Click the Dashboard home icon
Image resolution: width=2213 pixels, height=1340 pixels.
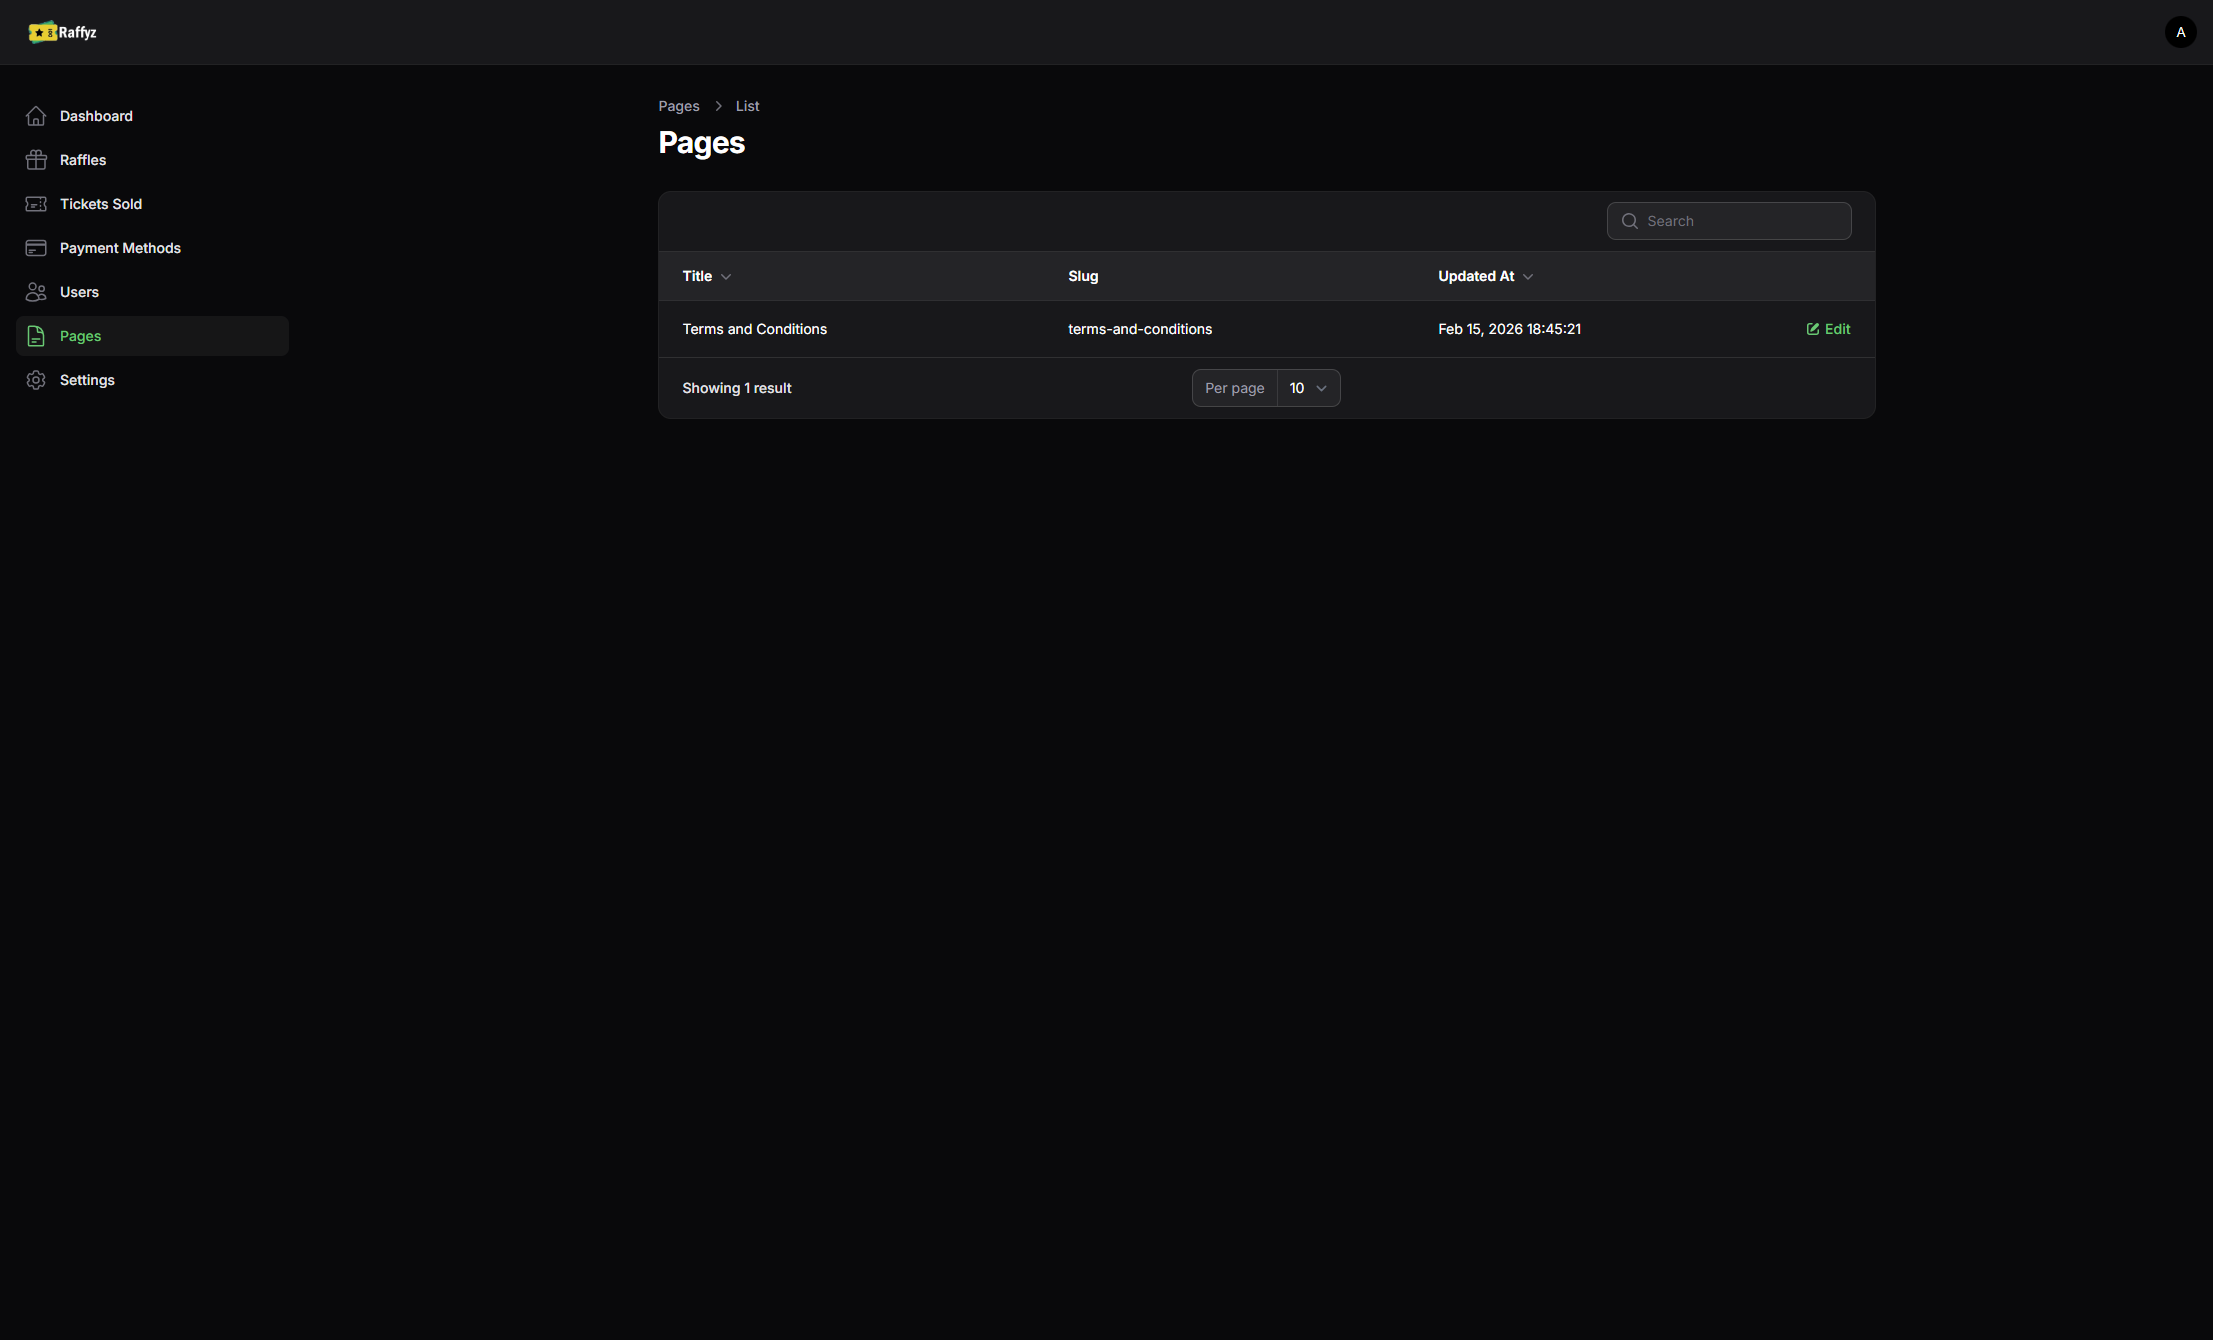[x=36, y=116]
